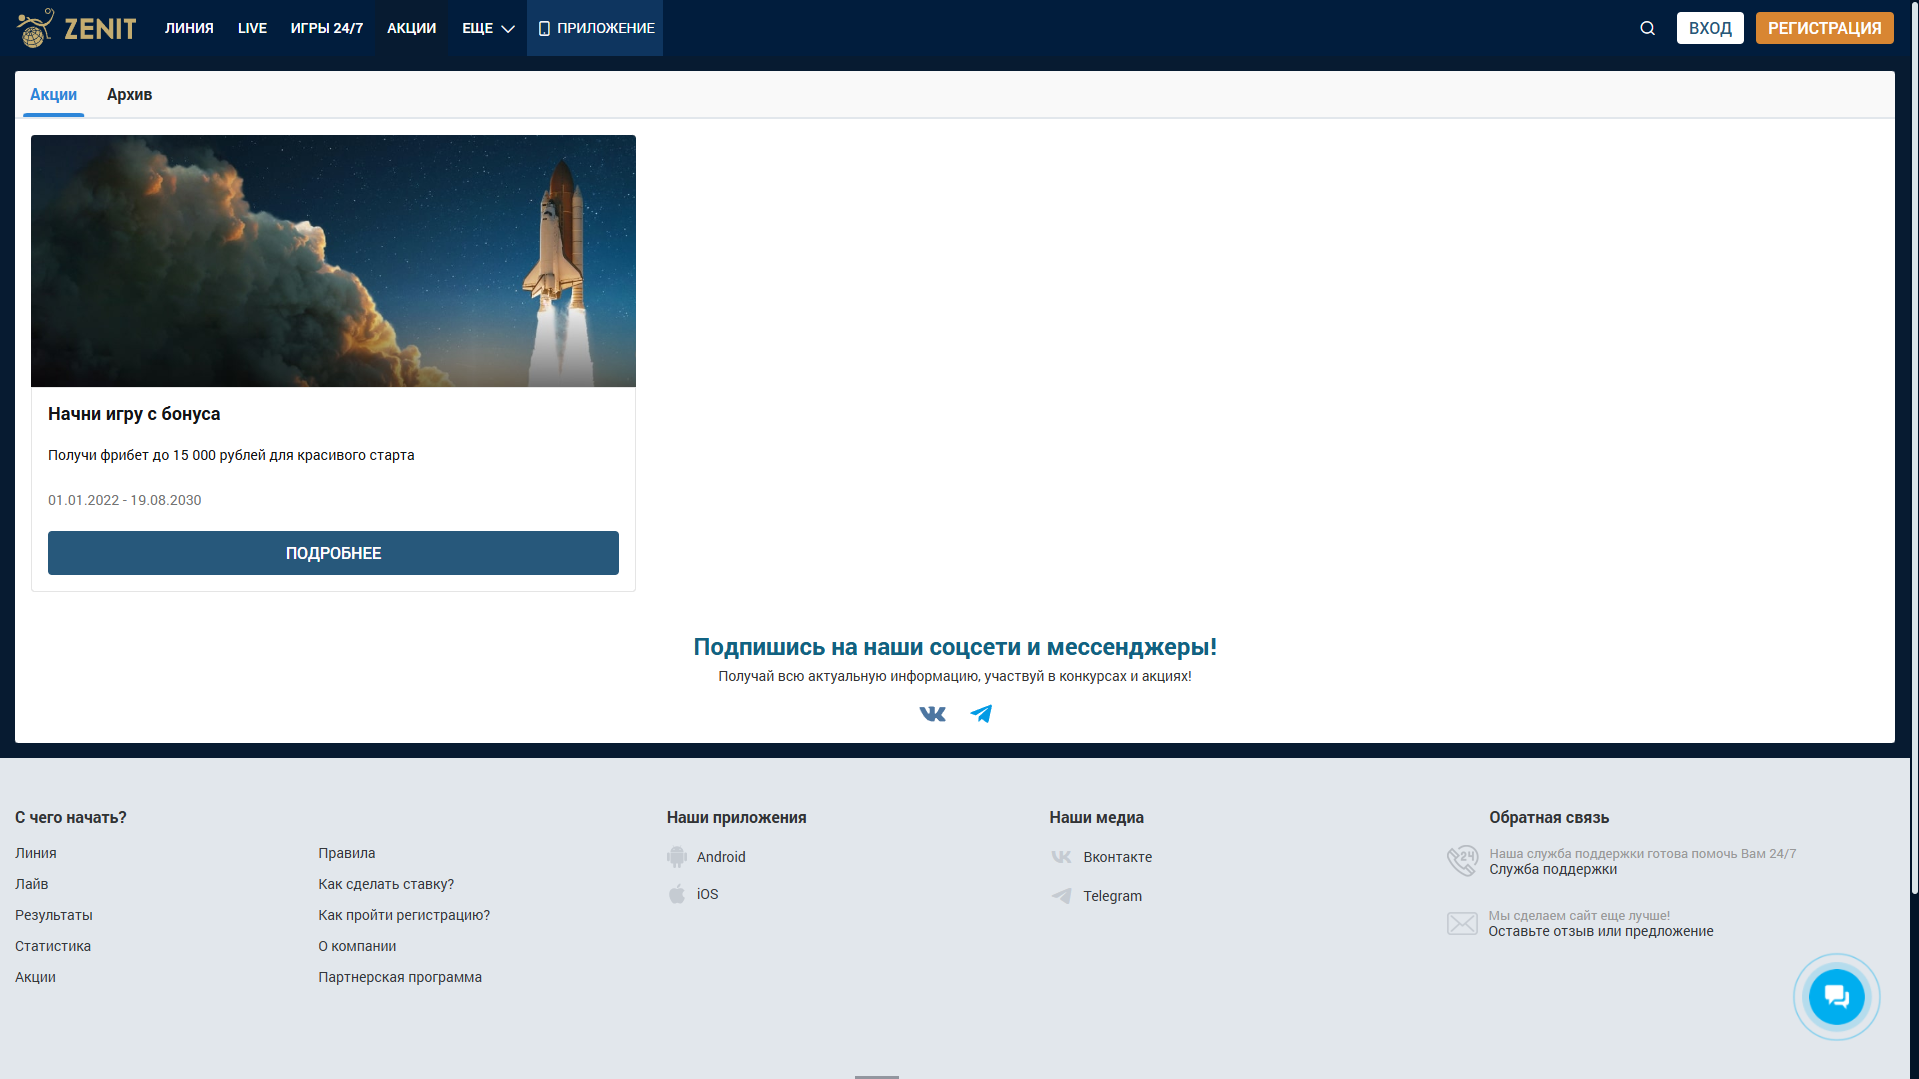Open the Лайв footer link
This screenshot has height=1079, width=1919.
point(32,884)
